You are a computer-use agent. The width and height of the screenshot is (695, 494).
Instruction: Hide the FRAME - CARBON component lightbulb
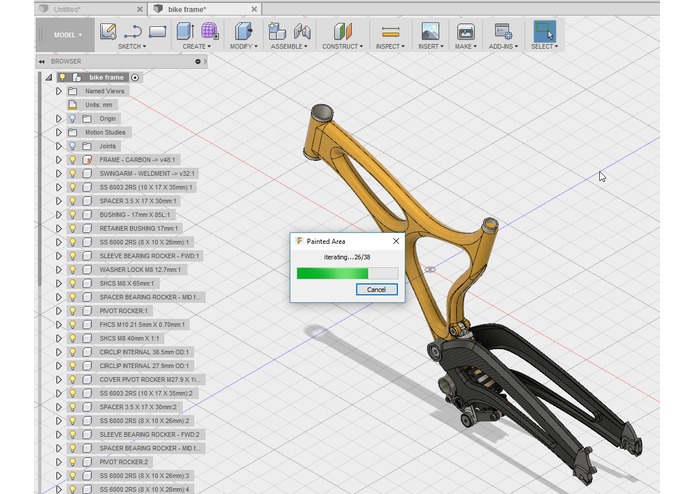coord(73,159)
